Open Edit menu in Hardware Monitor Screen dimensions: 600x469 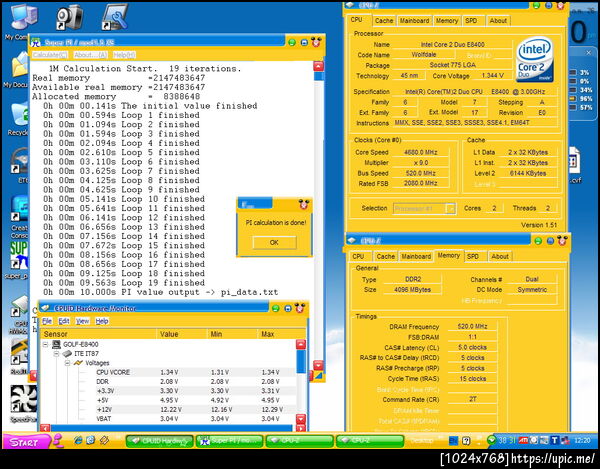click(64, 321)
